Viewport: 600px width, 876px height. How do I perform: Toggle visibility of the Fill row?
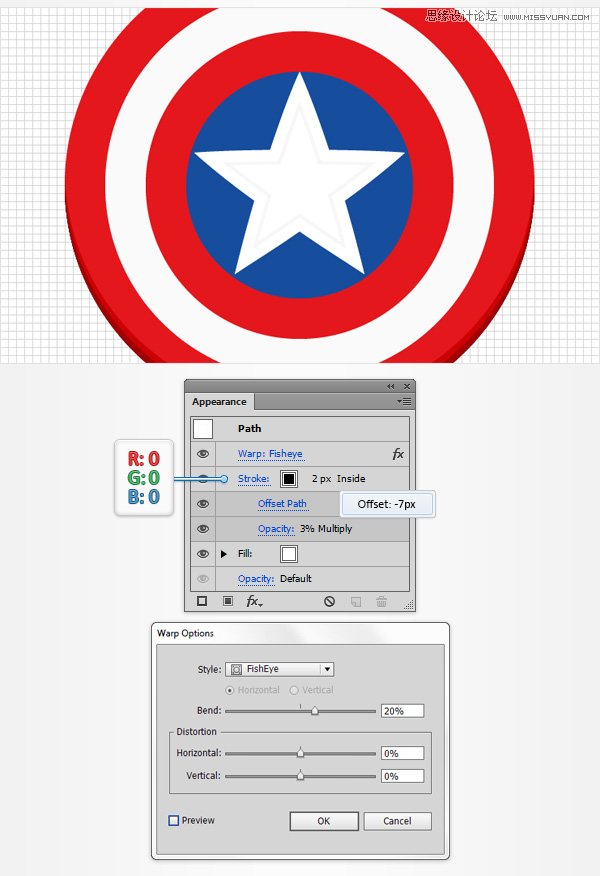click(203, 554)
